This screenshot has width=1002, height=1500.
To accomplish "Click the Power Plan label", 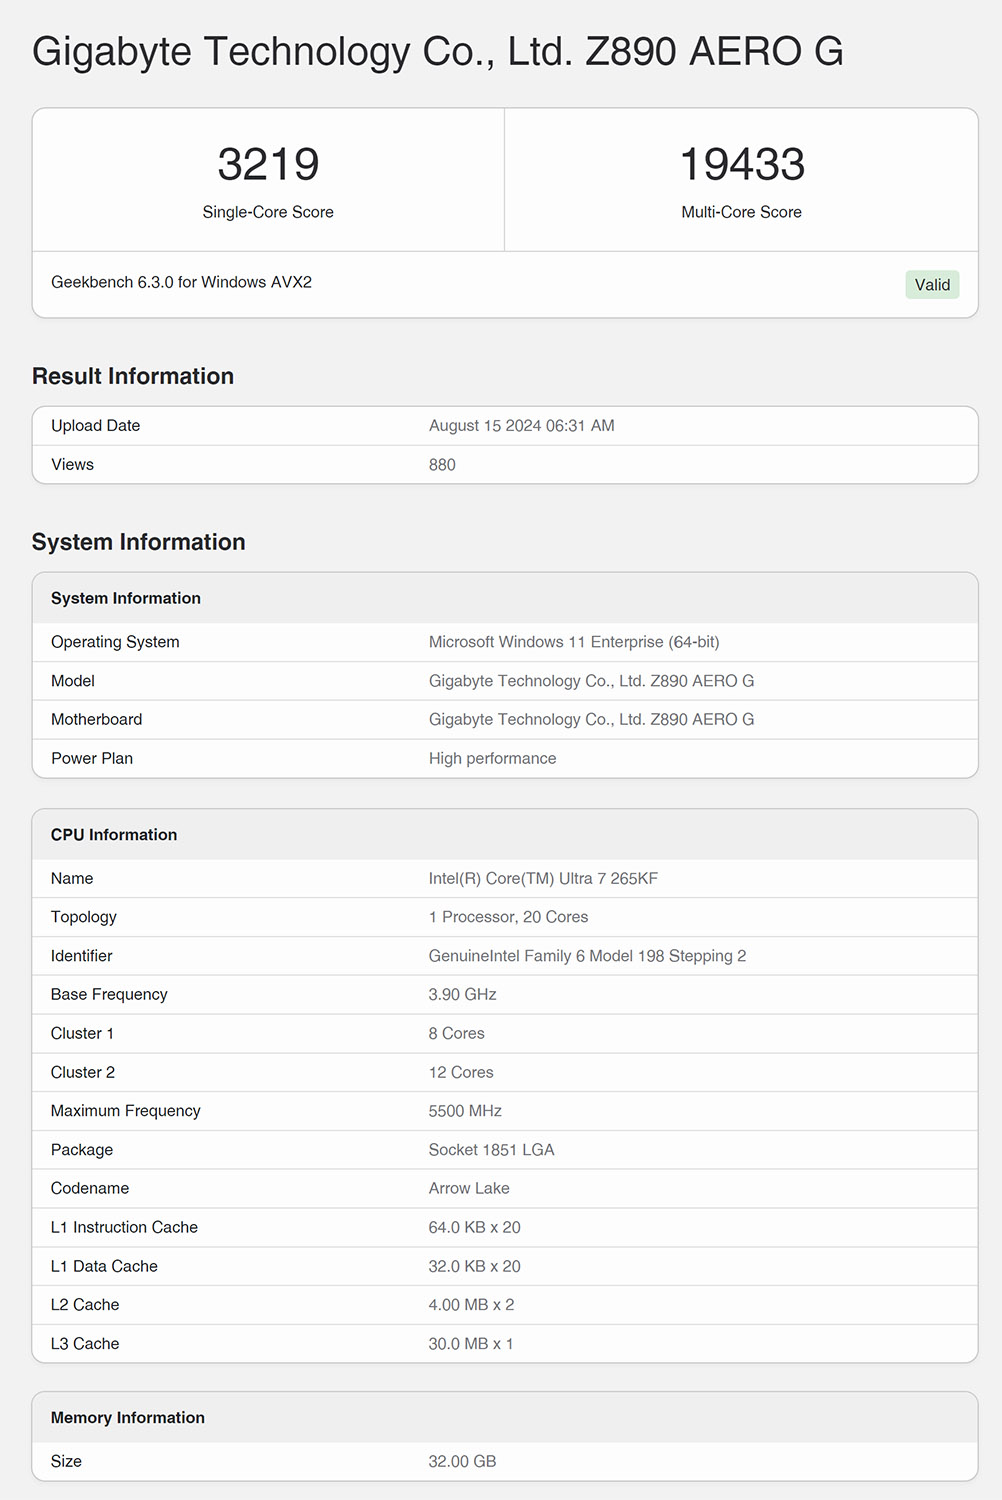I will point(92,759).
